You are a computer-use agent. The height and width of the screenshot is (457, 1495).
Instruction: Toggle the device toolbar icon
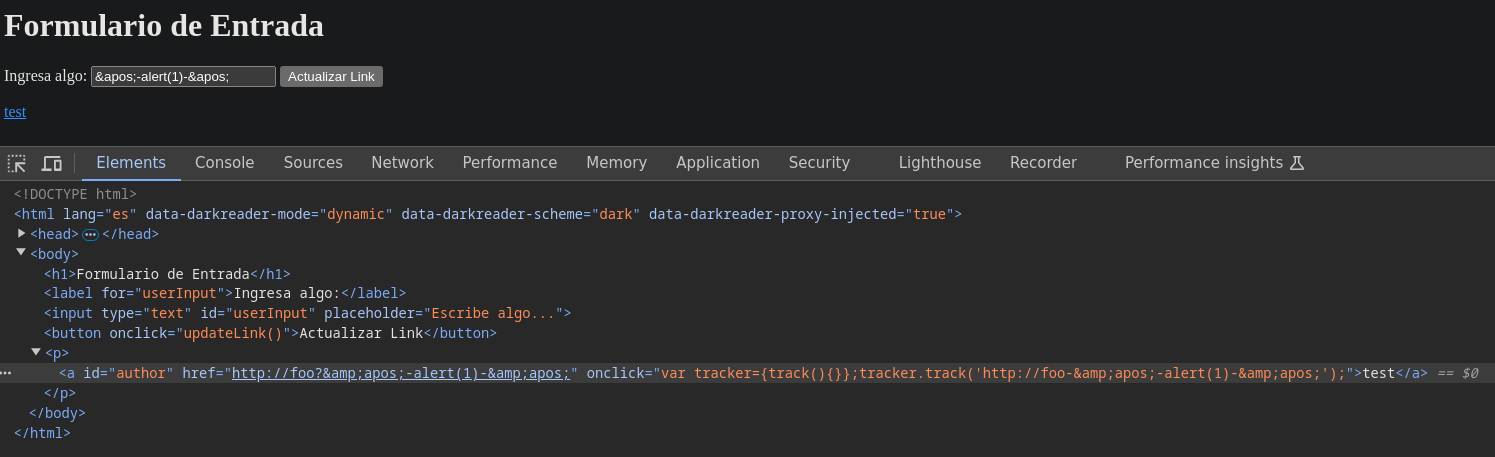click(x=51, y=163)
